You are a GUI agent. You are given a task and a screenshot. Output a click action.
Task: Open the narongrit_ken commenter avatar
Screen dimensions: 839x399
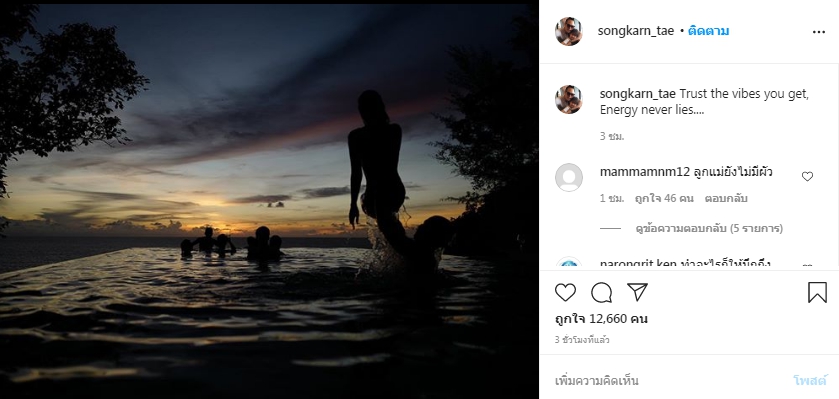coord(568,264)
